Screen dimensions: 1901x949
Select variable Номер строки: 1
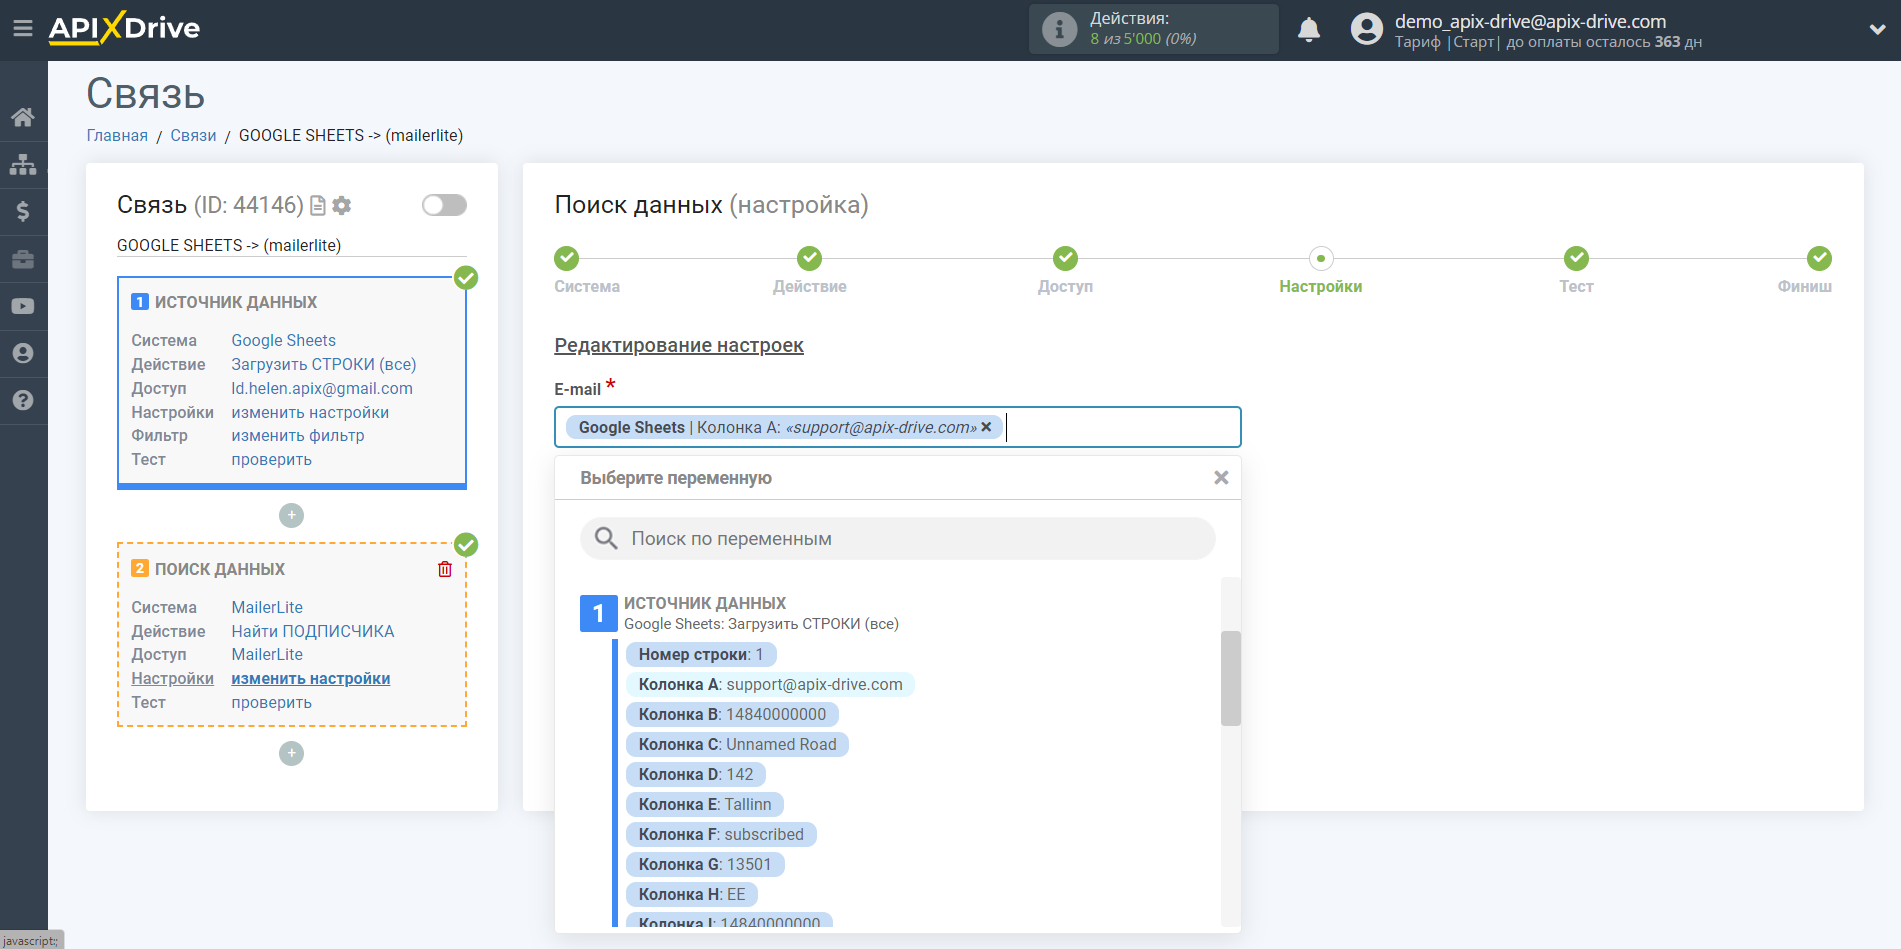[701, 654]
